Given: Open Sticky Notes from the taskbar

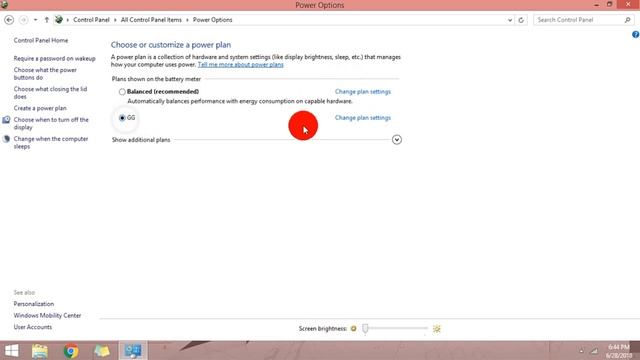Looking at the screenshot, I should [102, 351].
